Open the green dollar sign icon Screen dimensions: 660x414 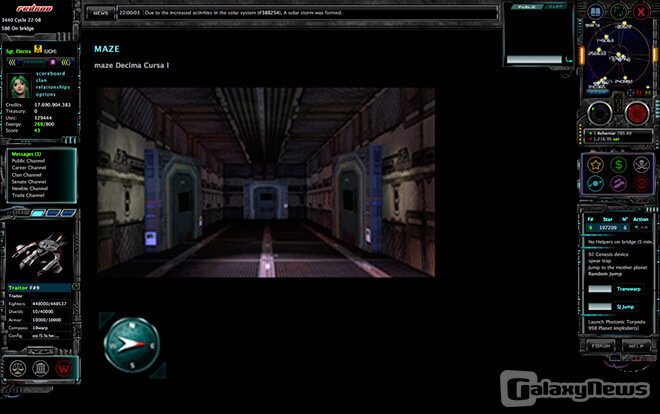618,165
